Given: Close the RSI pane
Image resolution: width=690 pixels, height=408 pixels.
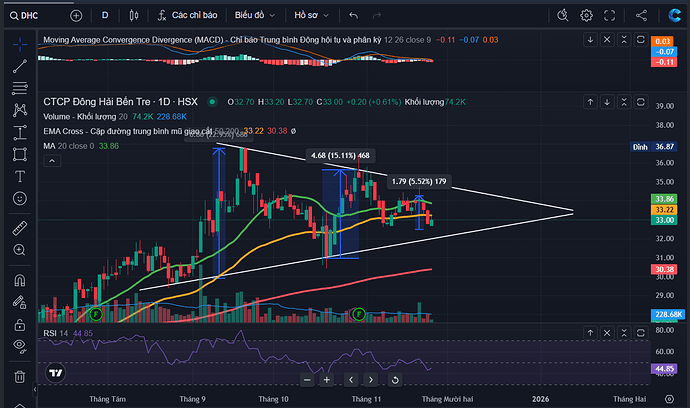Looking at the screenshot, I should point(607,333).
